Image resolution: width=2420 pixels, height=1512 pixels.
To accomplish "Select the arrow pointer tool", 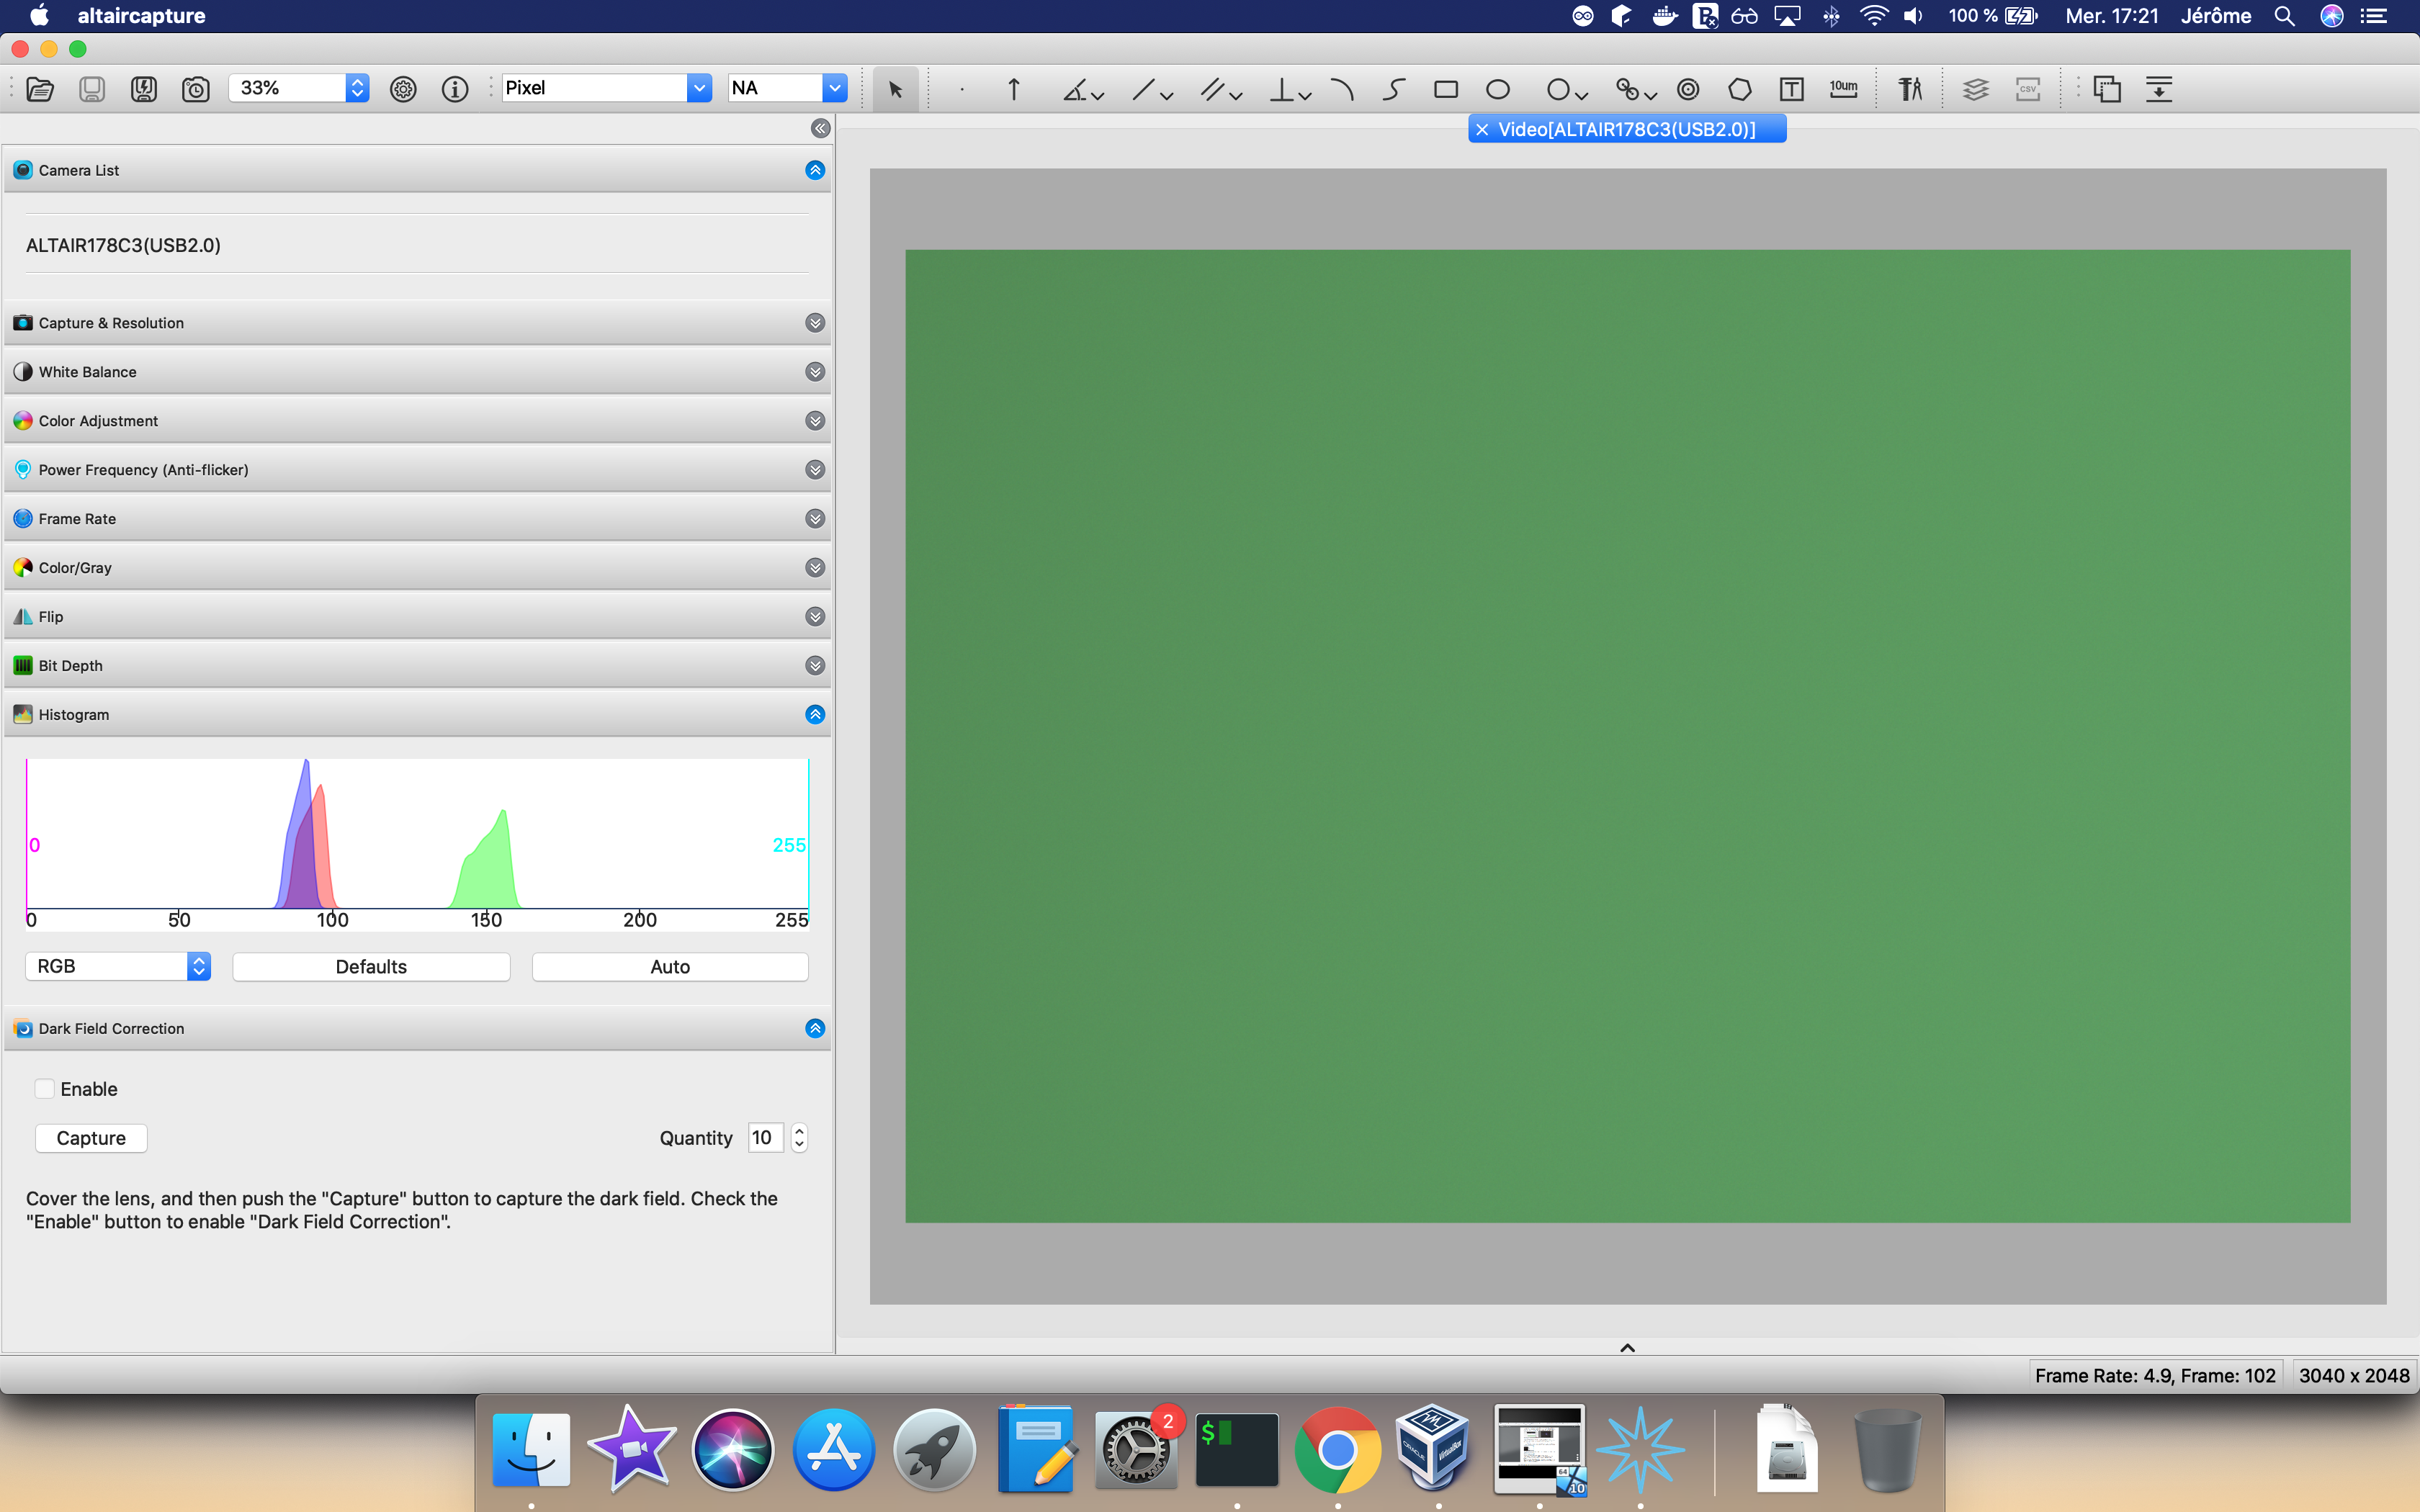I will tap(895, 89).
